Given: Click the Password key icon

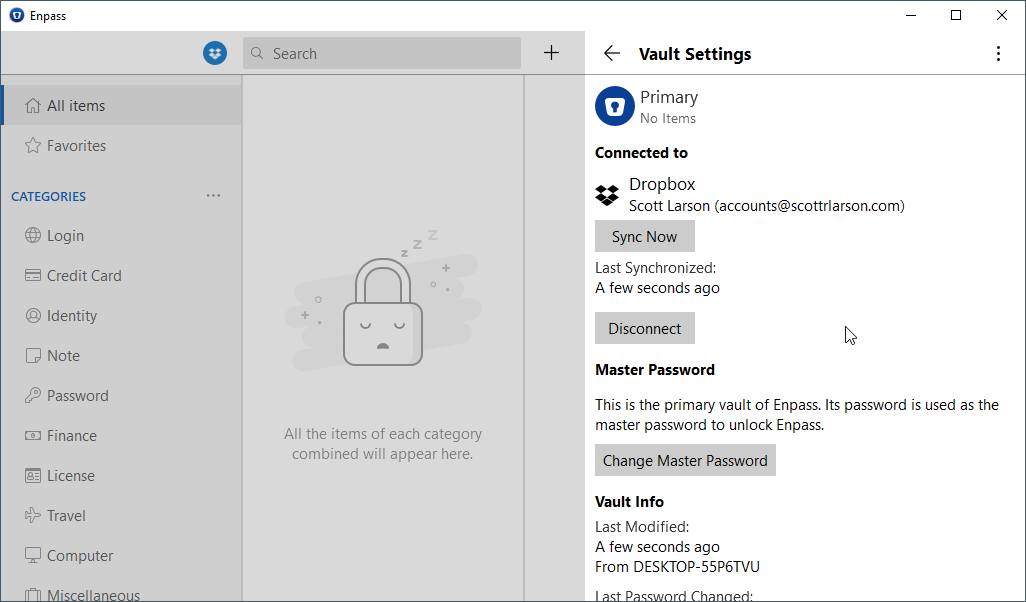Looking at the screenshot, I should (x=32, y=396).
